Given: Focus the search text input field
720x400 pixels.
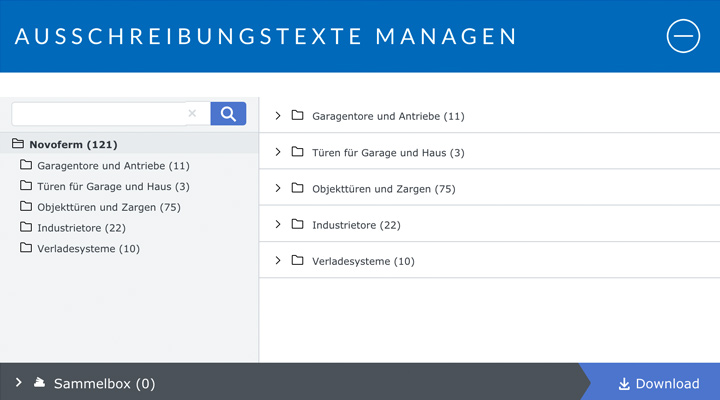Looking at the screenshot, I should (97, 114).
